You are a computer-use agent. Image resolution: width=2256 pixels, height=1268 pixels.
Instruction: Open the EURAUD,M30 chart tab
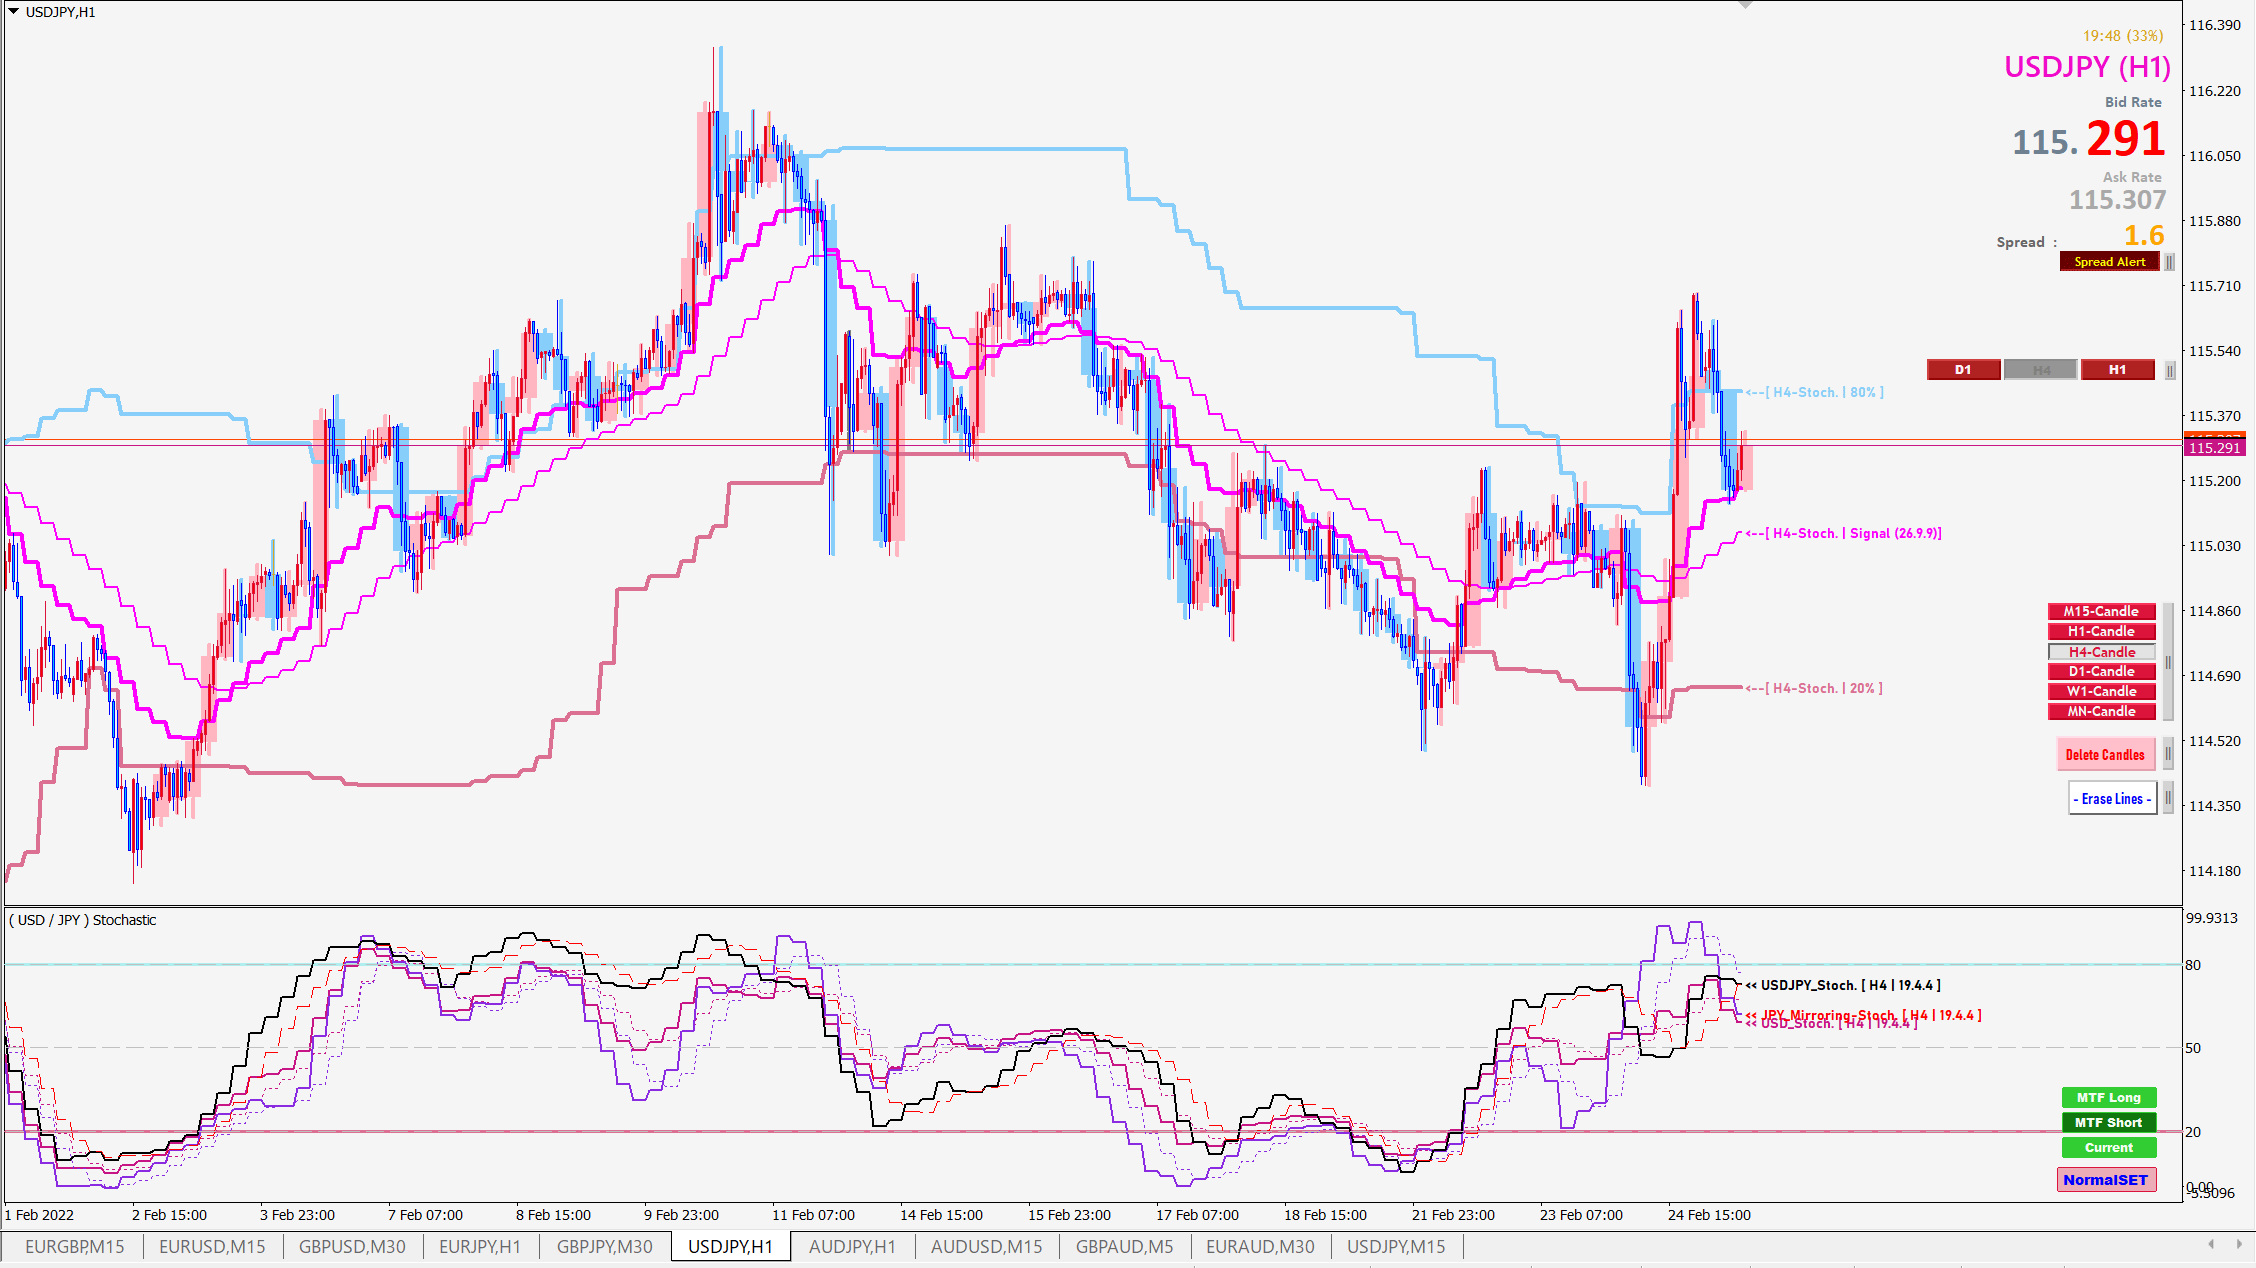click(1259, 1247)
